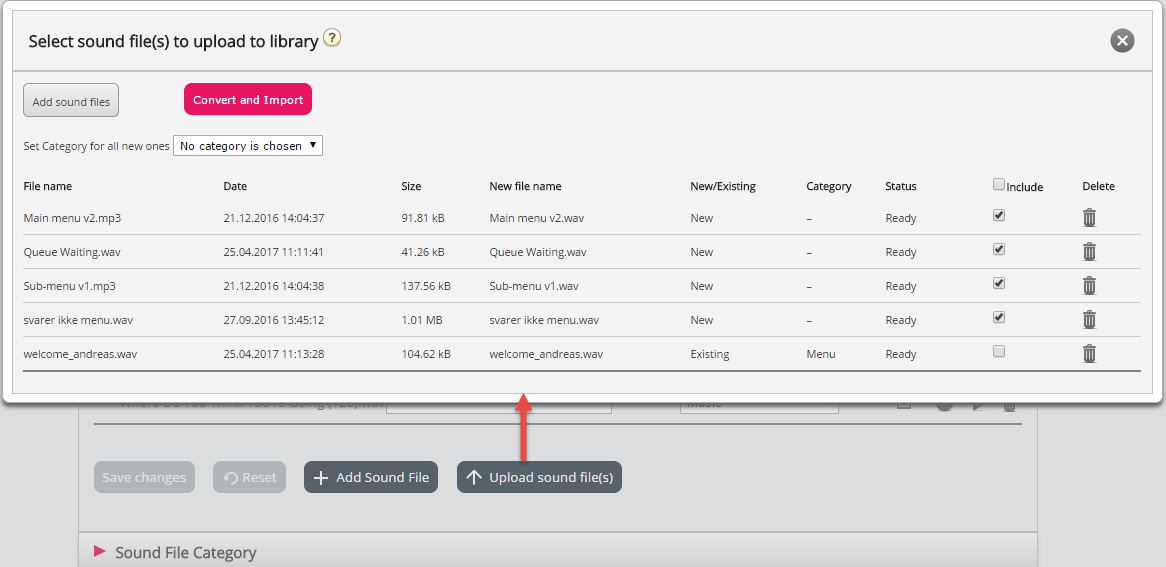Delete the Main menu v2.mp3 file
The image size is (1166, 567).
coord(1089,218)
